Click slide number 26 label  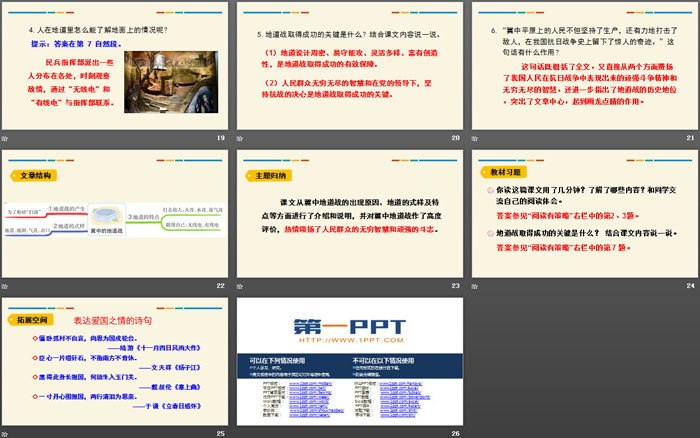455,433
